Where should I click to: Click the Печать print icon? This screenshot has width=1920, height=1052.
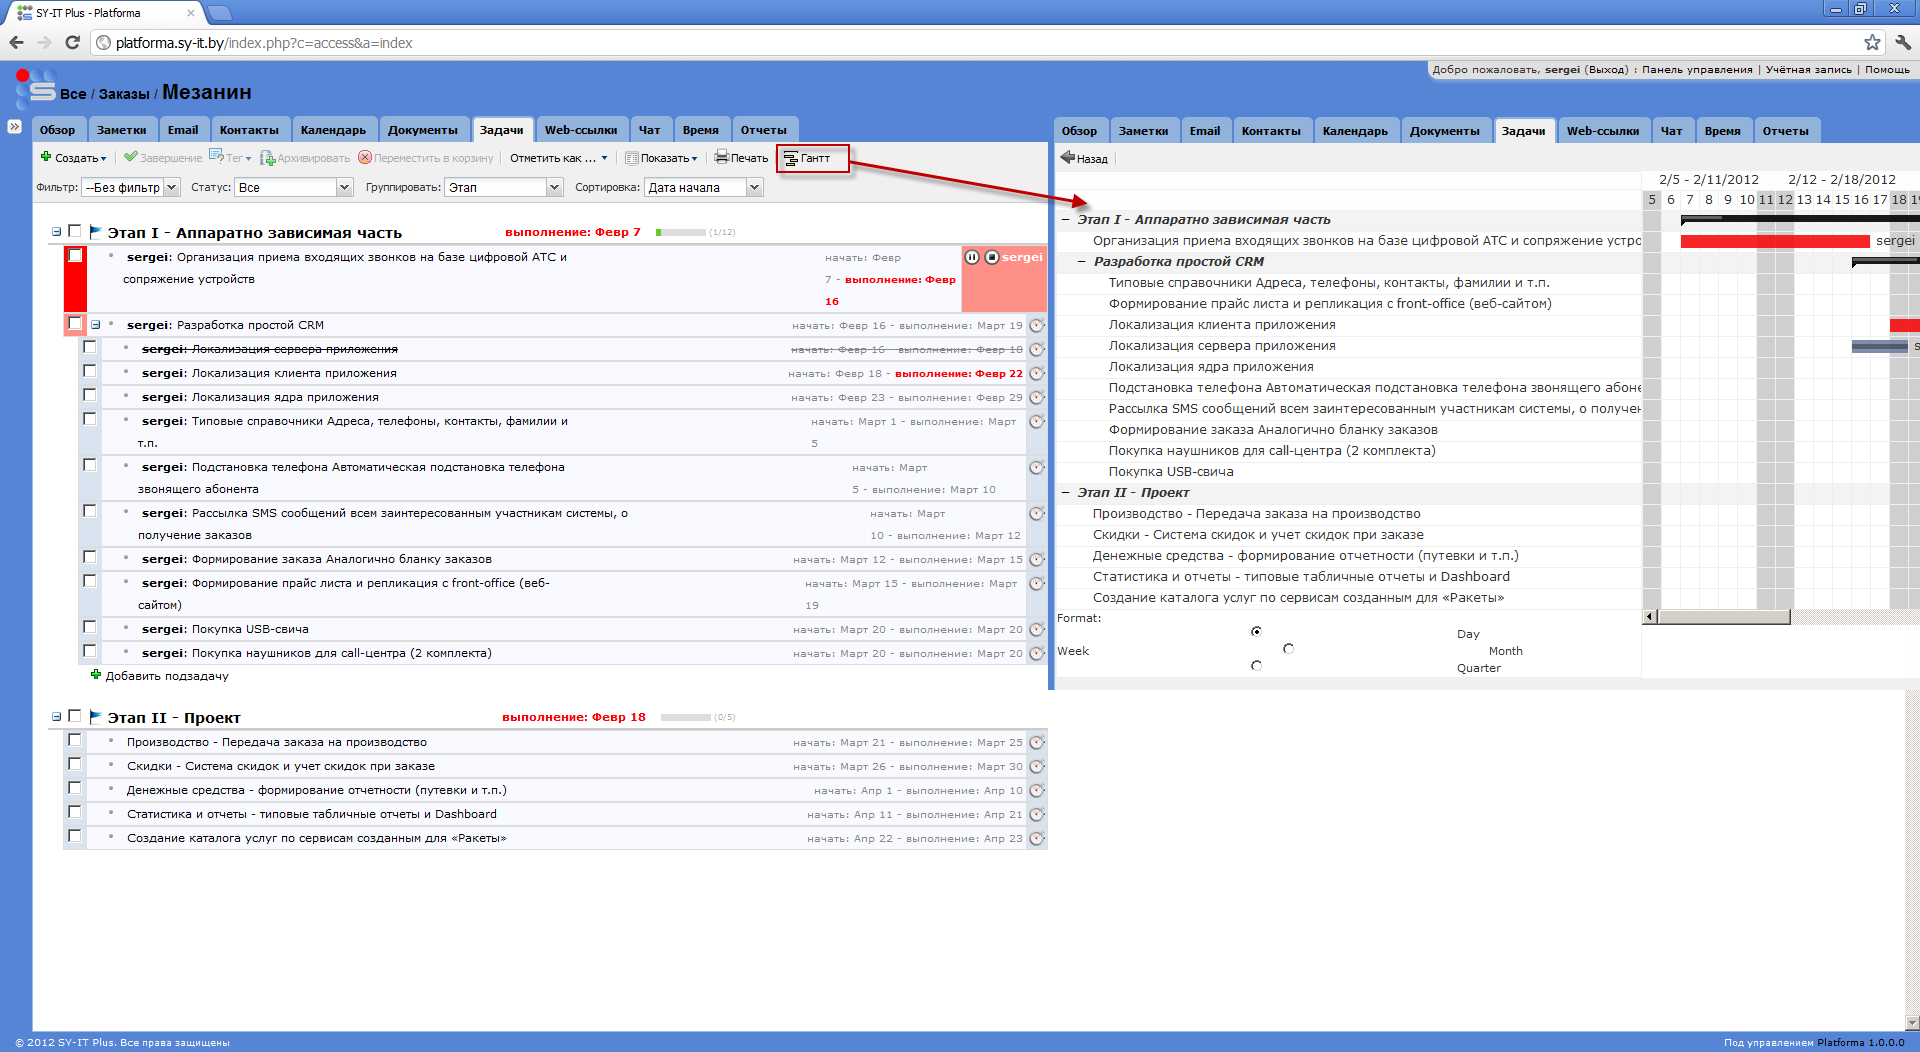(721, 157)
